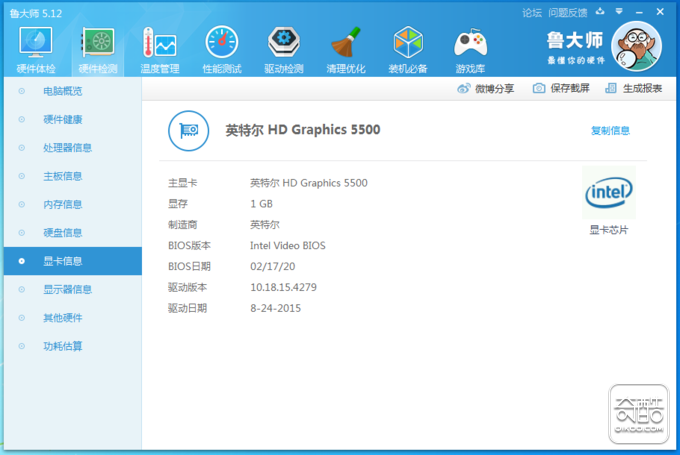
Task: Select 硬盘信息 in the sidebar
Action: (x=73, y=233)
